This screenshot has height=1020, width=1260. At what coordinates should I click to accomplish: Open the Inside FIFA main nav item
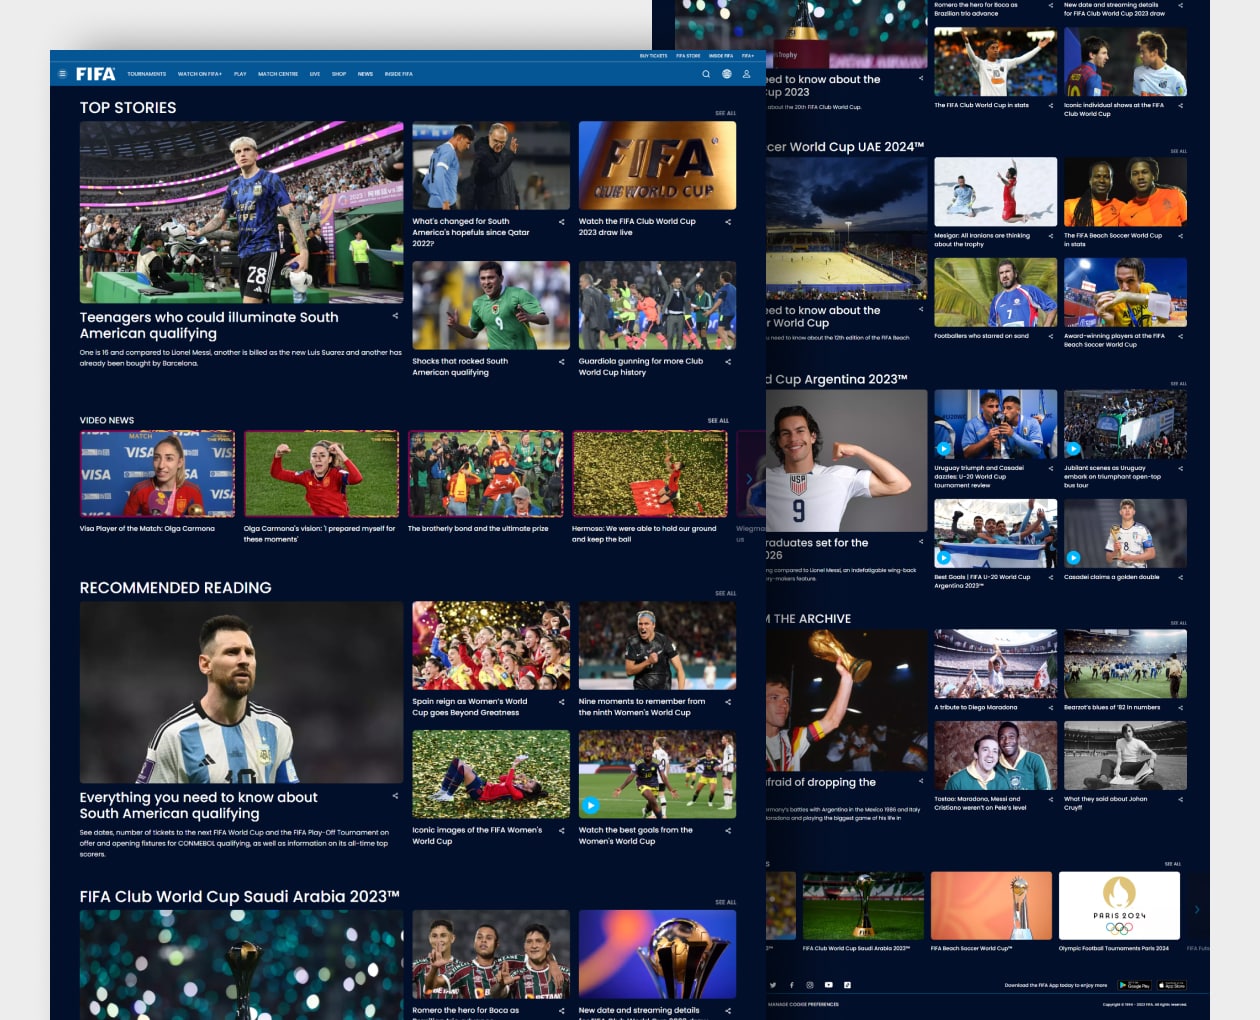(x=399, y=74)
